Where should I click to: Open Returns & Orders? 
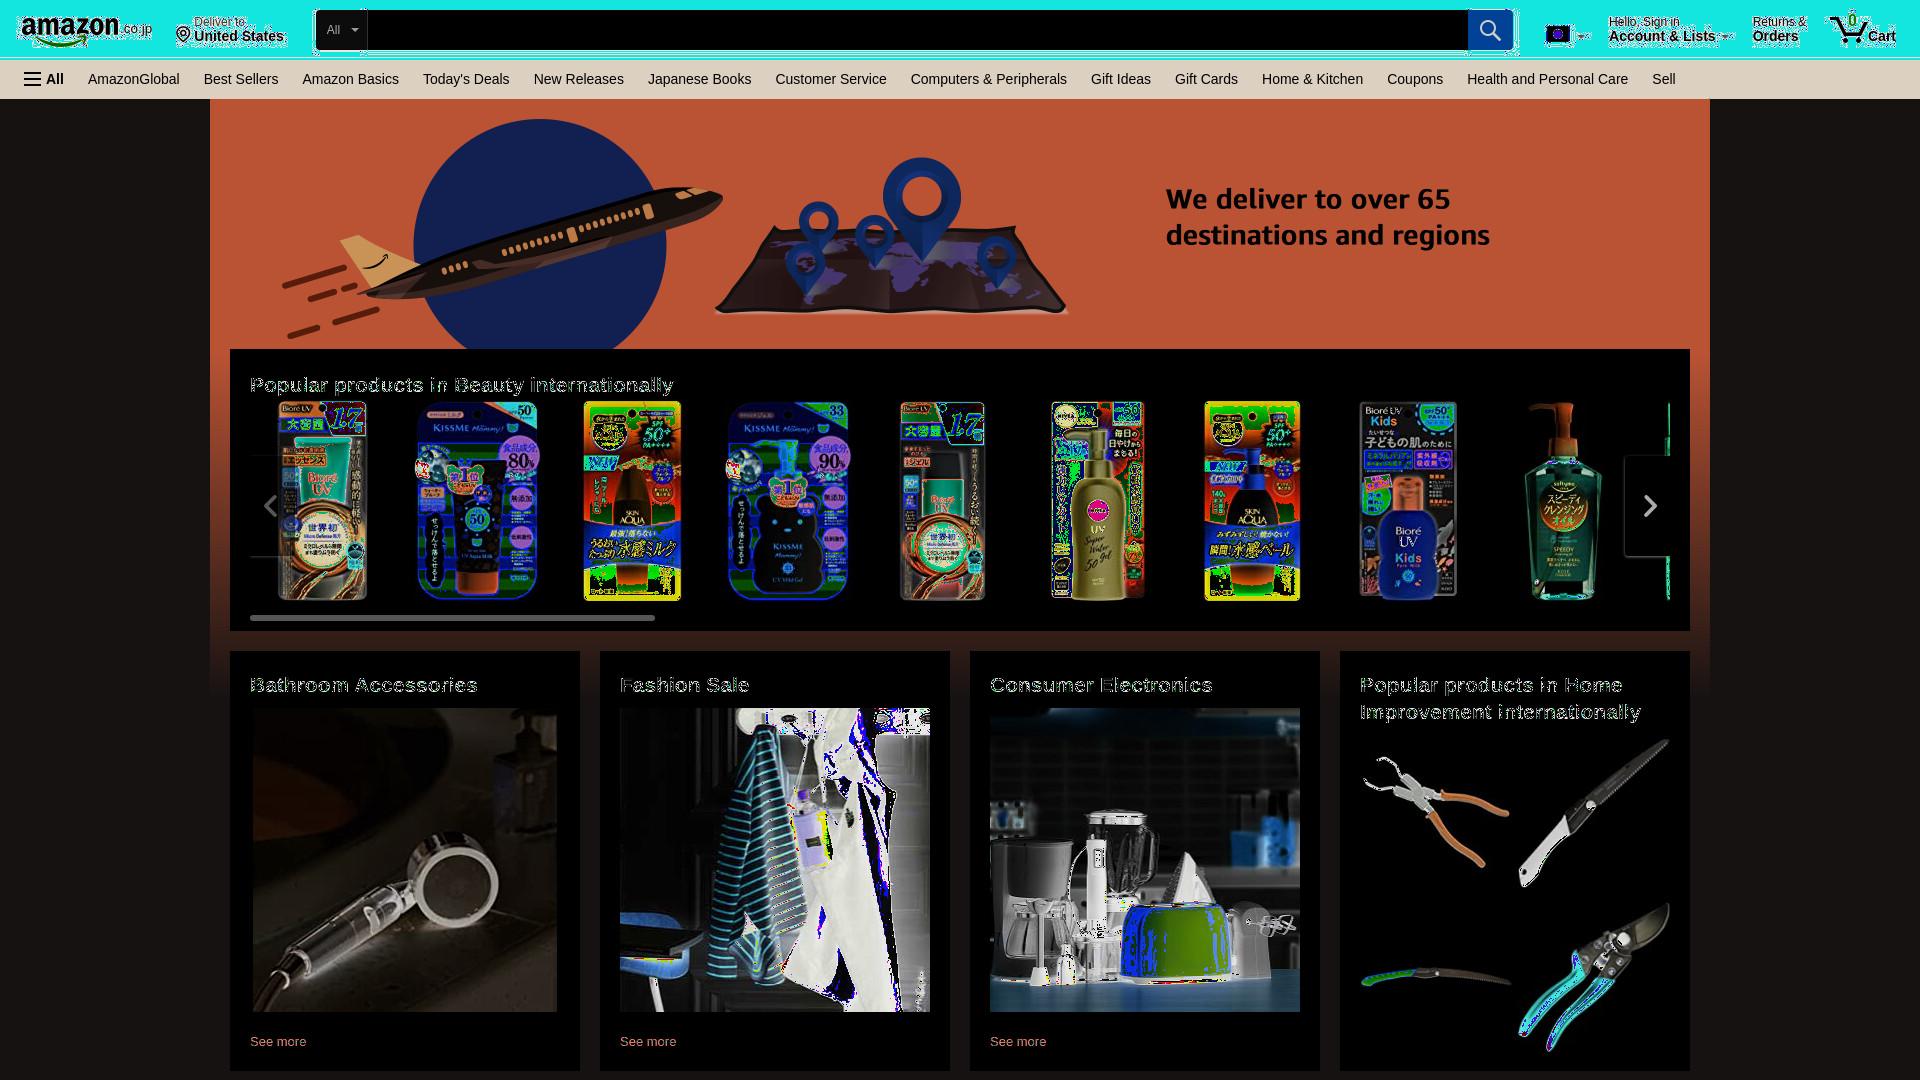[x=1779, y=30]
